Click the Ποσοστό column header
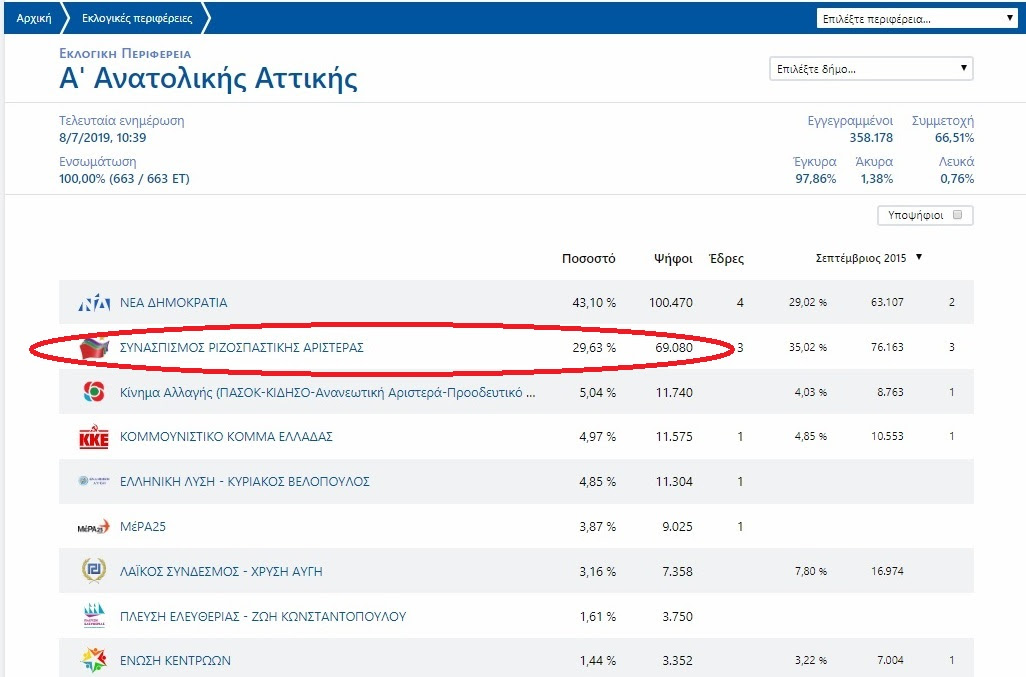 pos(588,258)
